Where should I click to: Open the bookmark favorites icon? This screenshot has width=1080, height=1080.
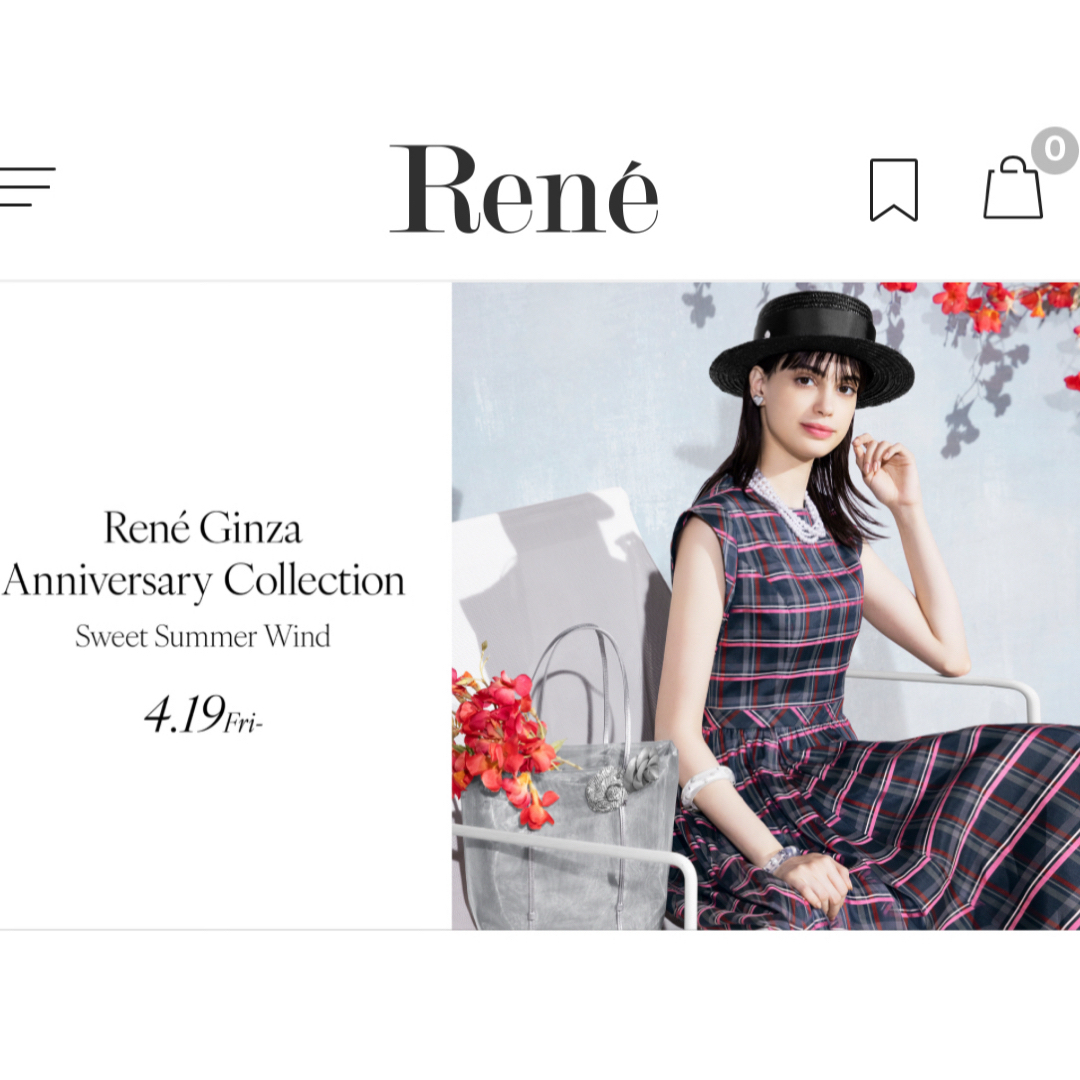point(894,190)
